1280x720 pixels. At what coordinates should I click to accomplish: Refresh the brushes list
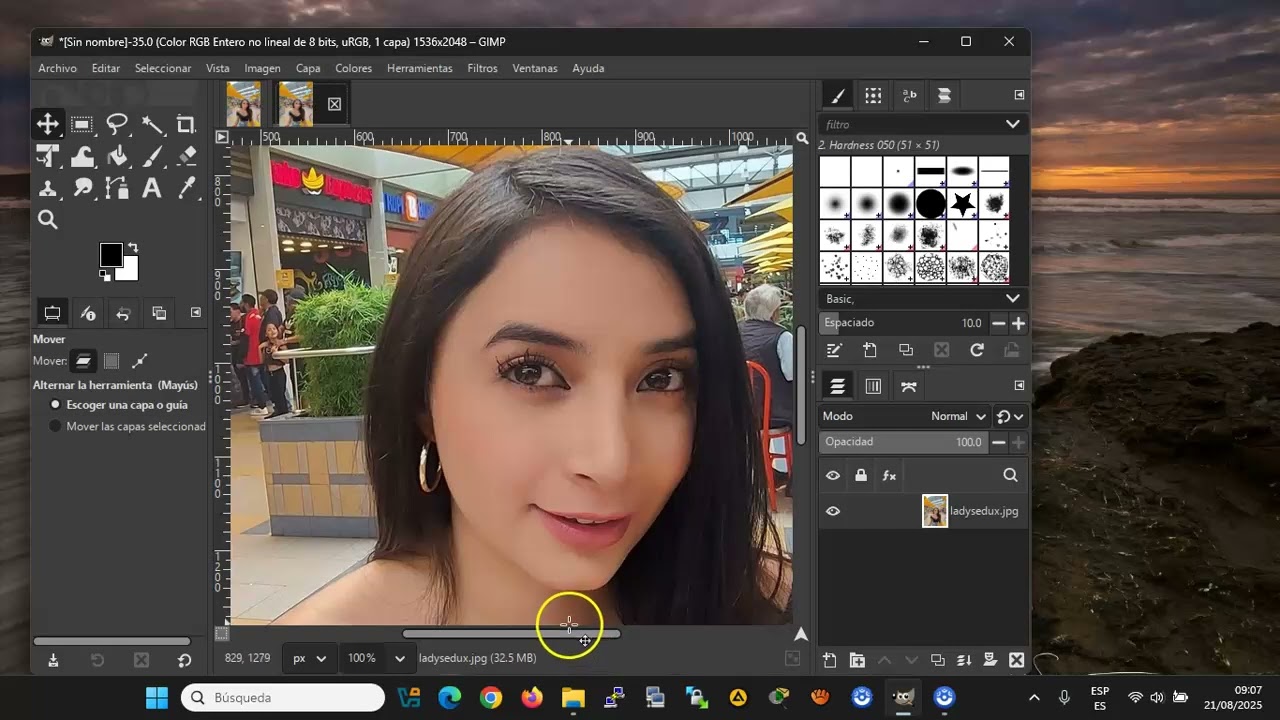(977, 350)
